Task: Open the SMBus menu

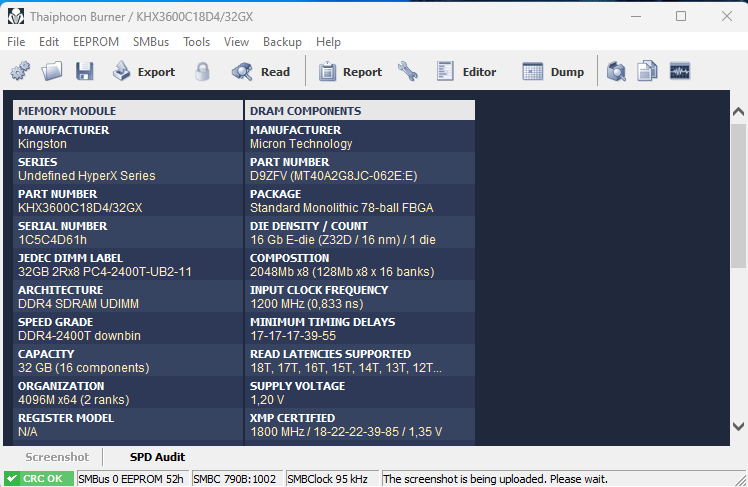Action: [x=151, y=42]
